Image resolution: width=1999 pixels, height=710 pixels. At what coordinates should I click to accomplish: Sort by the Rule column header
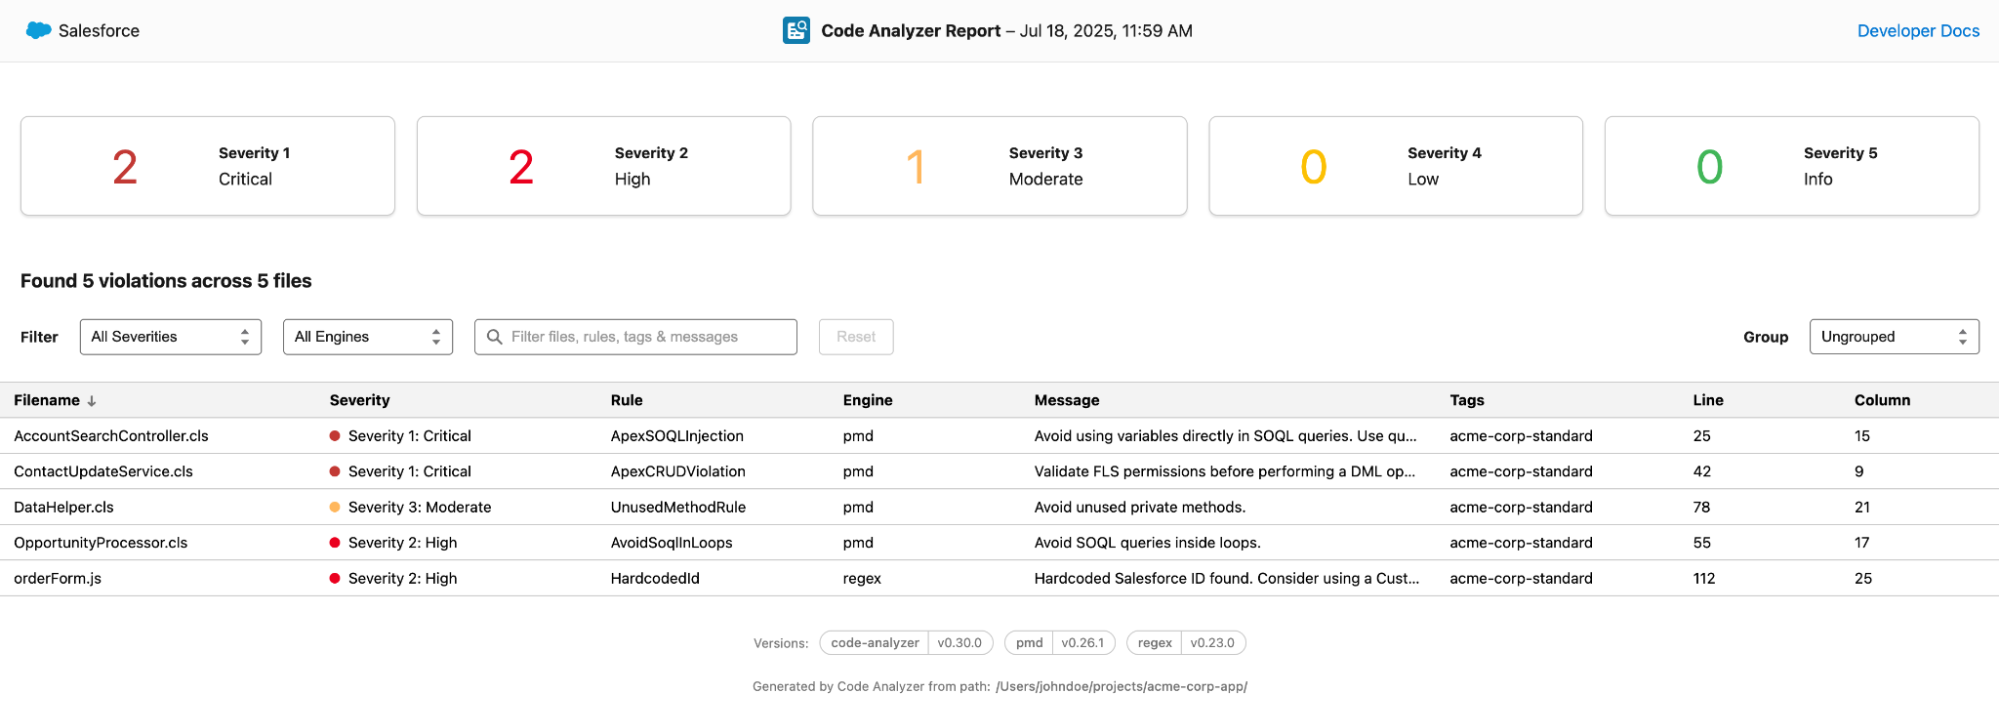[x=627, y=400]
